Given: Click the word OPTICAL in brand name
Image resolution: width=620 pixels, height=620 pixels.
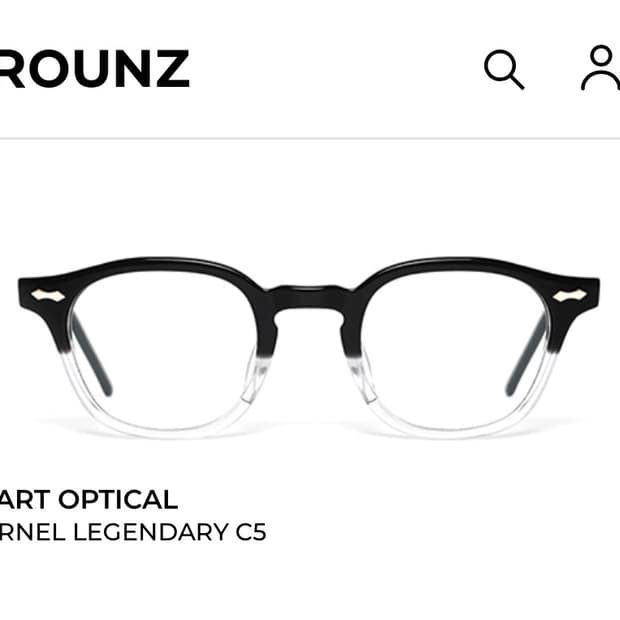Looking at the screenshot, I should tap(118, 499).
